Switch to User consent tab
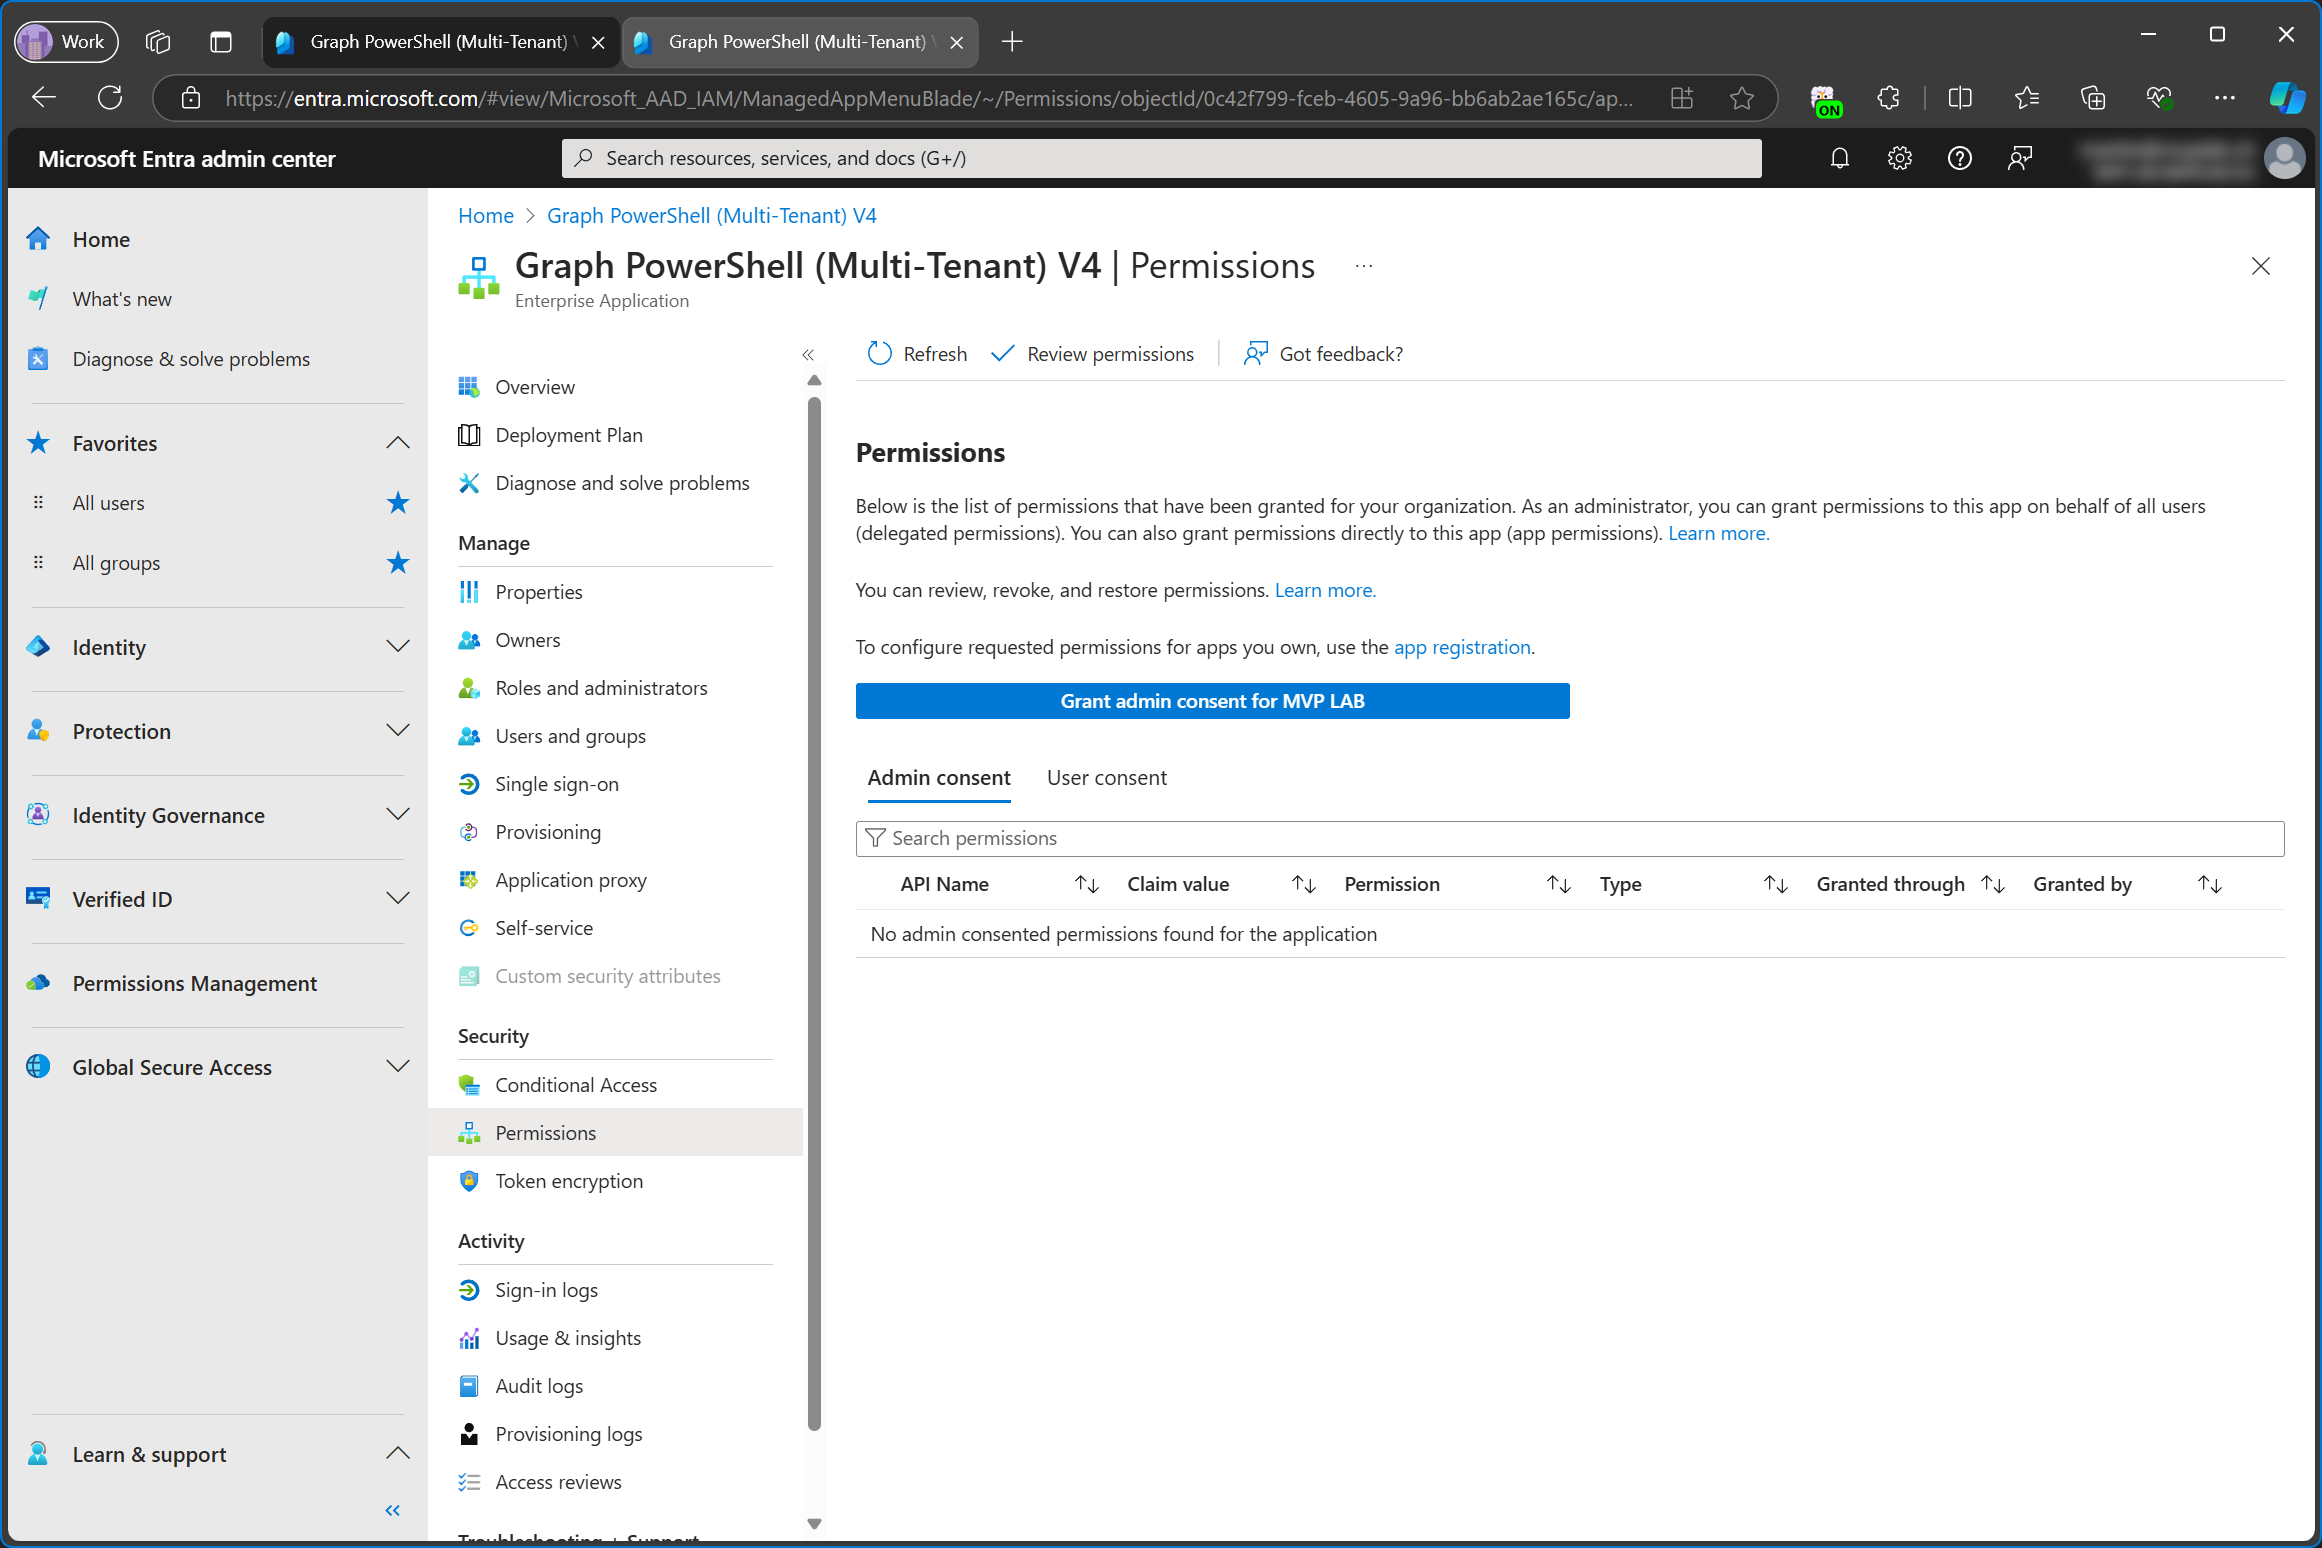The height and width of the screenshot is (1548, 2322). click(1107, 778)
